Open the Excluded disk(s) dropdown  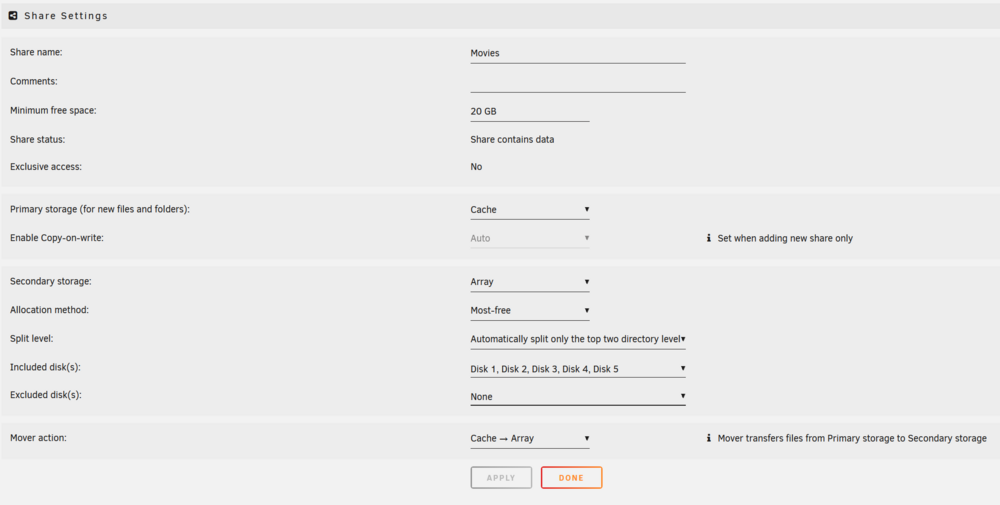578,397
